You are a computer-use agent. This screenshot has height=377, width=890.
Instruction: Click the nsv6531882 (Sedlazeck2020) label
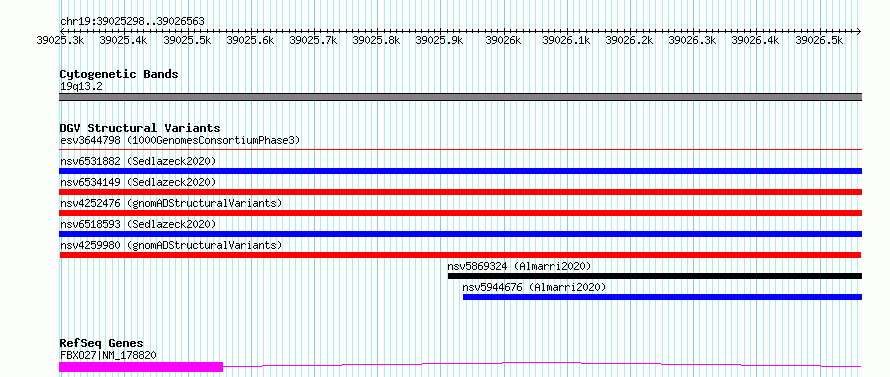[x=138, y=161]
